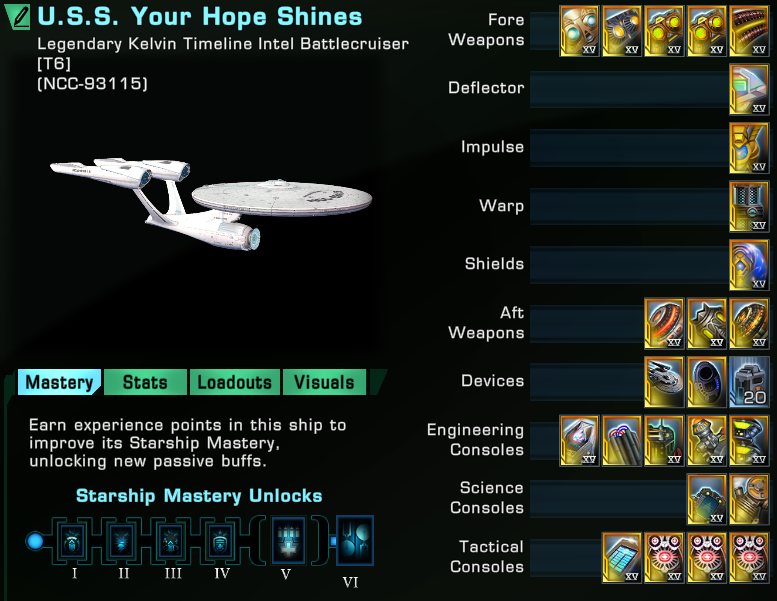Viewport: 777px width, 601px height.
Task: Open the Stats tab
Action: tap(145, 382)
